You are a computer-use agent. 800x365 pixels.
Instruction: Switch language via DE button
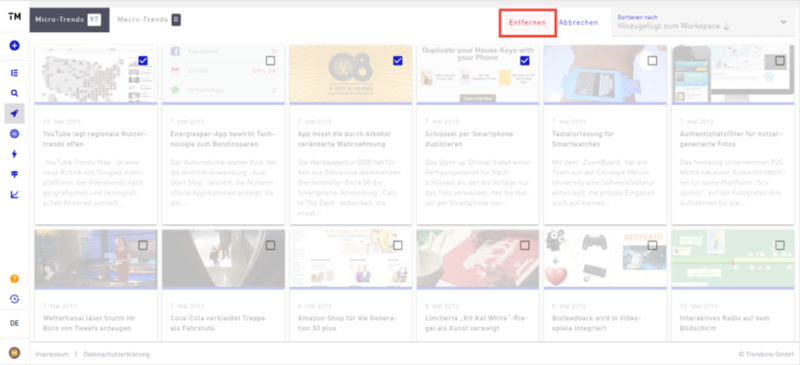(14, 323)
